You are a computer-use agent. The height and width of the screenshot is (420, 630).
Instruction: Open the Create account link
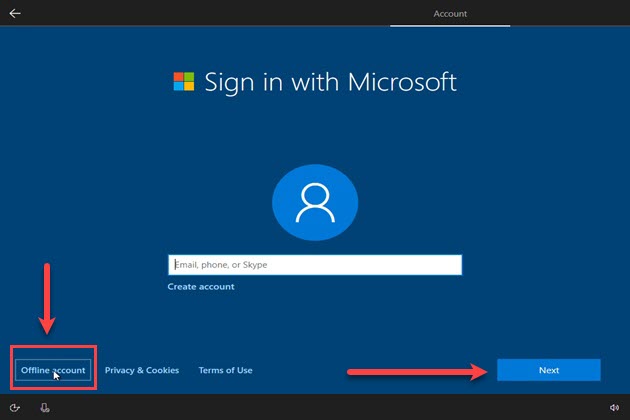[201, 287]
